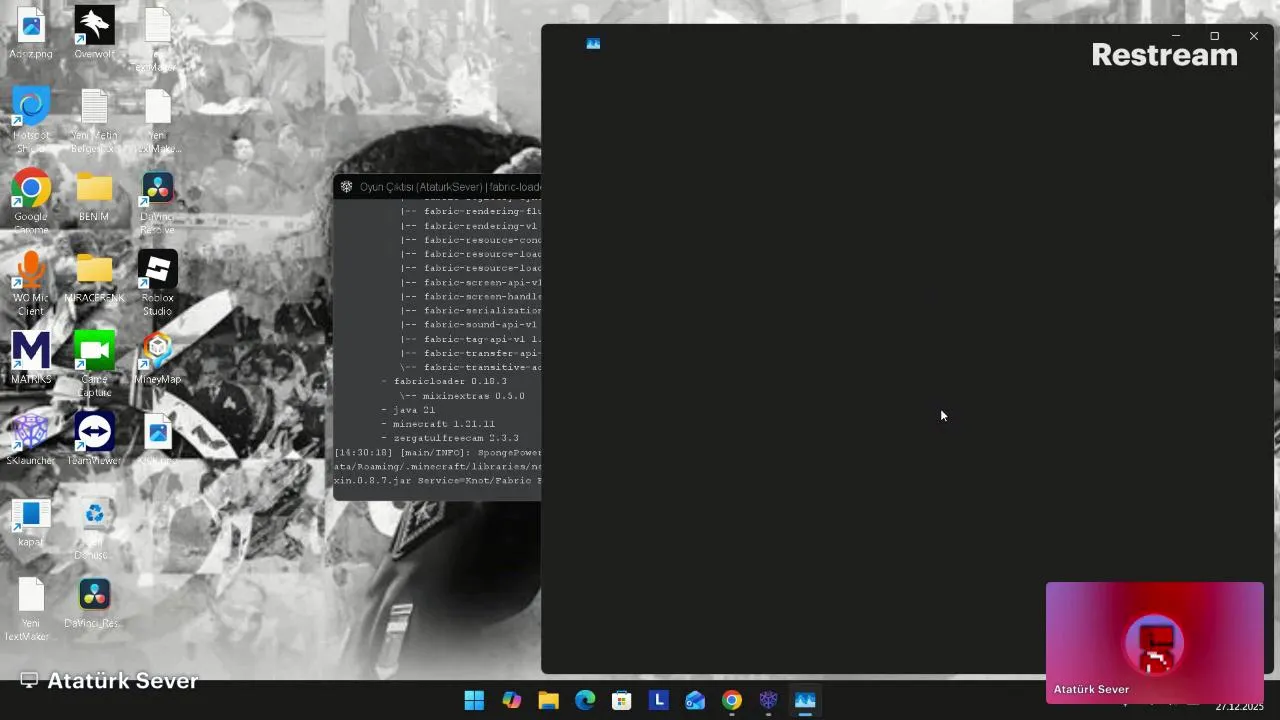Image resolution: width=1280 pixels, height=720 pixels.
Task: Click the Atatürk Sever avatar thumbnail
Action: [x=1155, y=643]
